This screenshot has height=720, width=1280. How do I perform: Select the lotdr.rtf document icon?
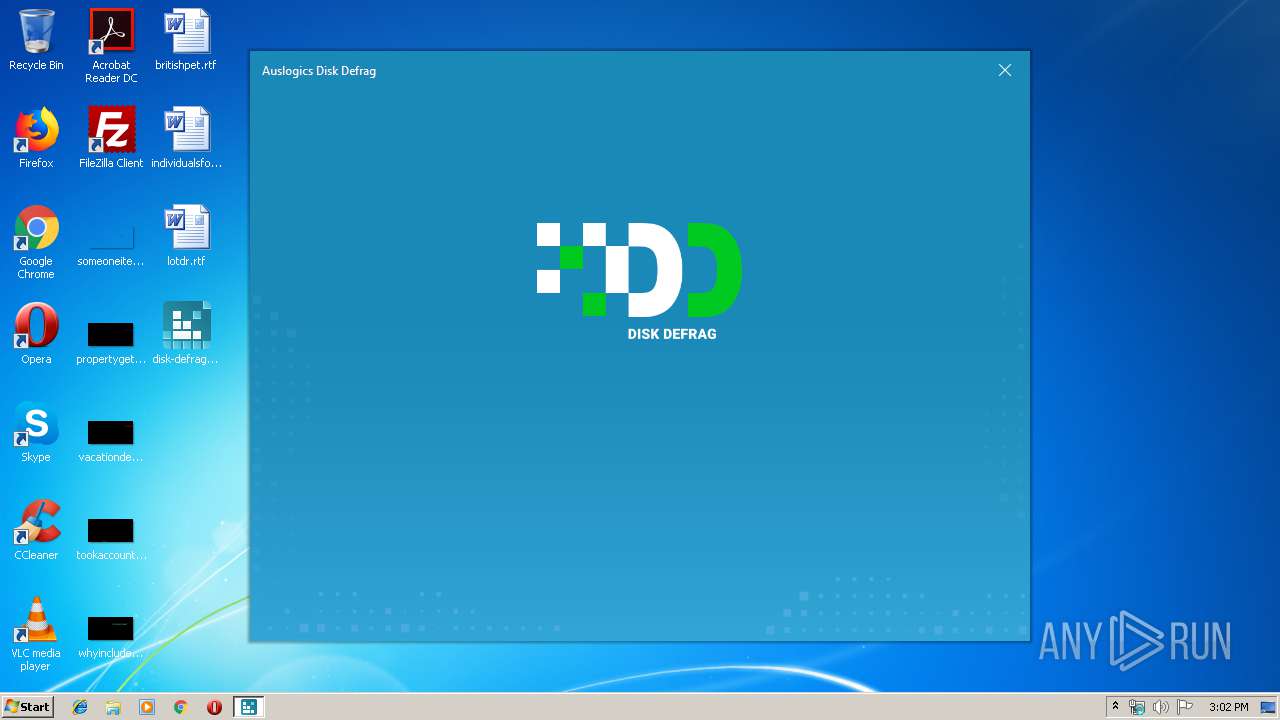point(186,236)
